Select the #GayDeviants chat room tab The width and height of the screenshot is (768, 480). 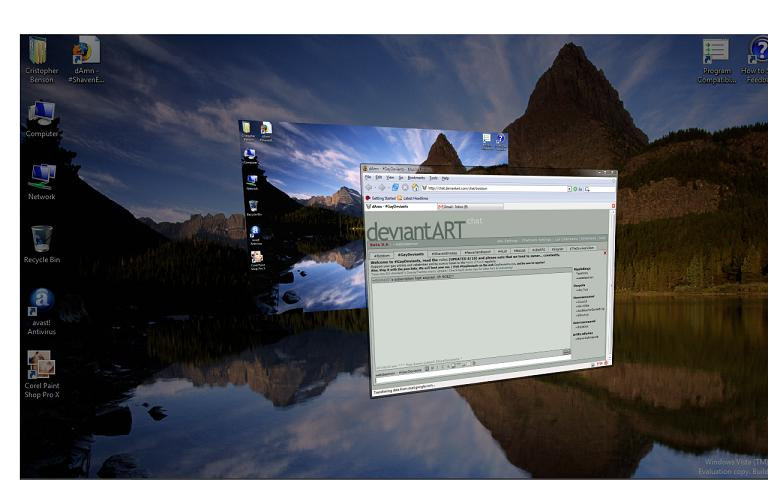(x=410, y=254)
